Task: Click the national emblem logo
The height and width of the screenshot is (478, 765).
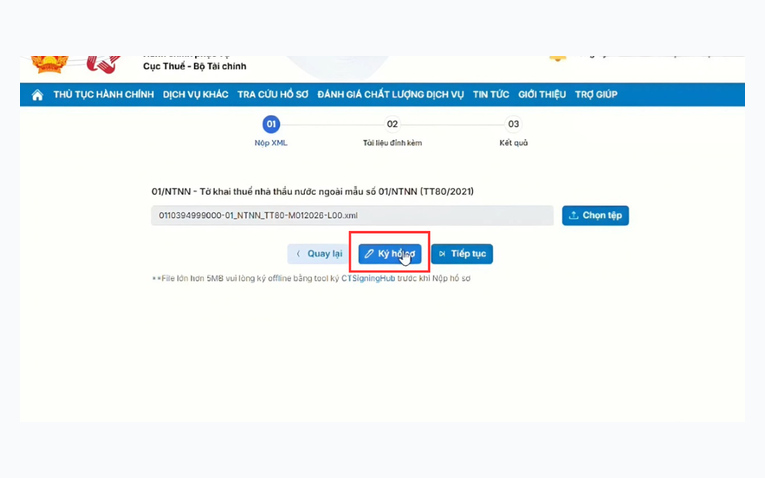Action: click(49, 64)
